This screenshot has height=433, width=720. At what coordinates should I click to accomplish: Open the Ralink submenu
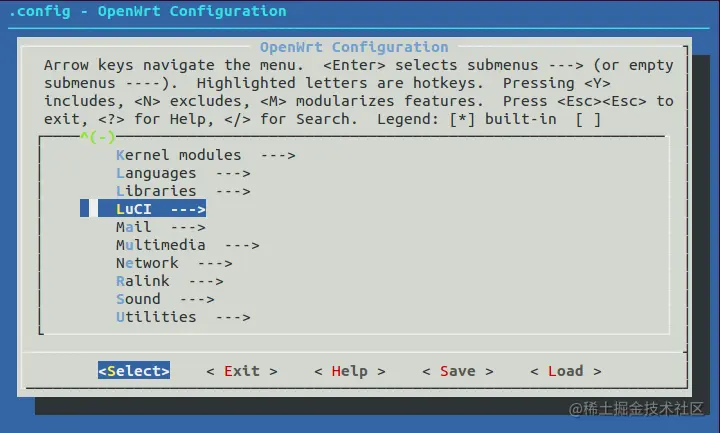(x=170, y=281)
